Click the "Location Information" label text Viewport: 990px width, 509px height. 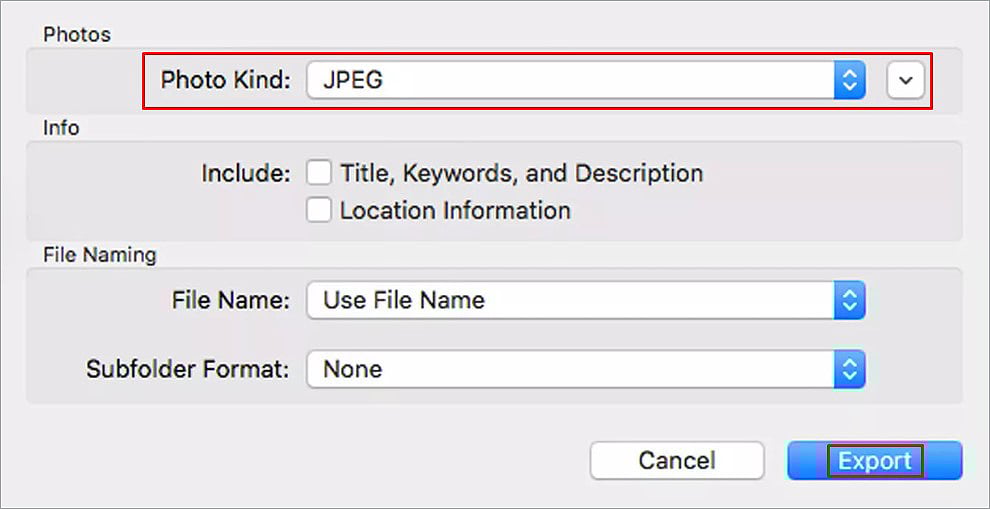pyautogui.click(x=455, y=211)
